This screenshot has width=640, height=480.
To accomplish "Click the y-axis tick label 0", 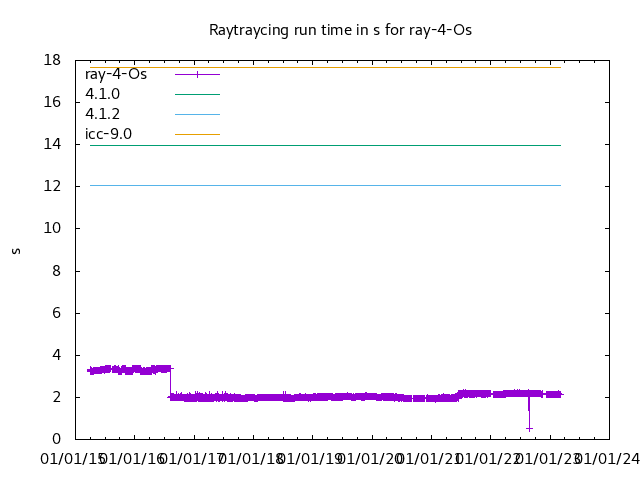I will (x=58, y=439).
